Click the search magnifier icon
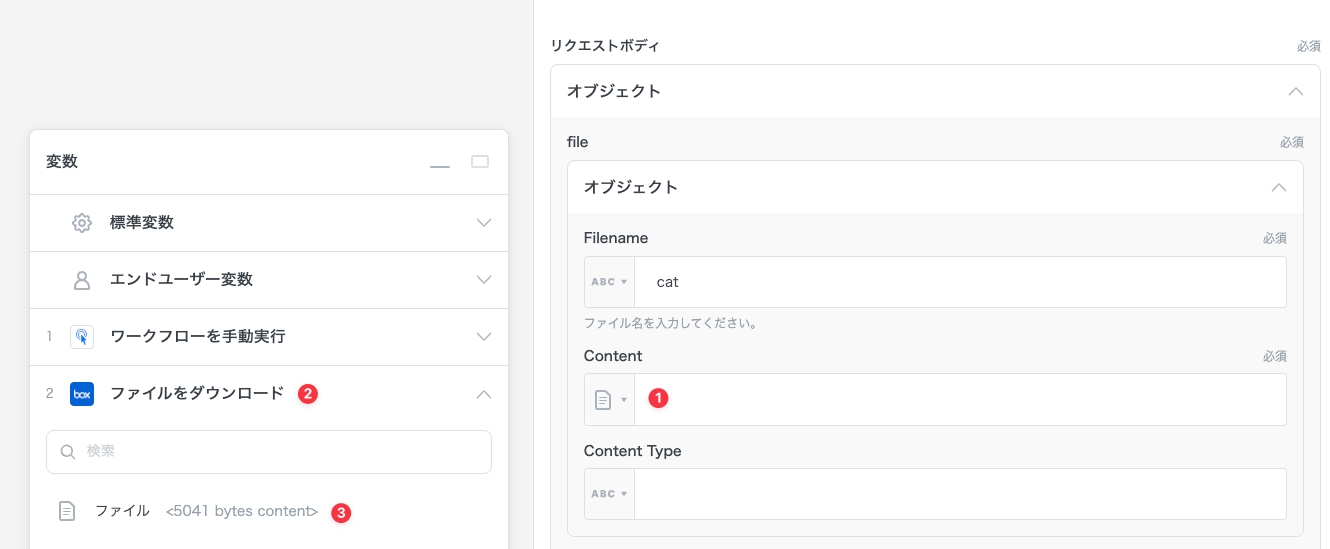1330x549 pixels. (68, 452)
